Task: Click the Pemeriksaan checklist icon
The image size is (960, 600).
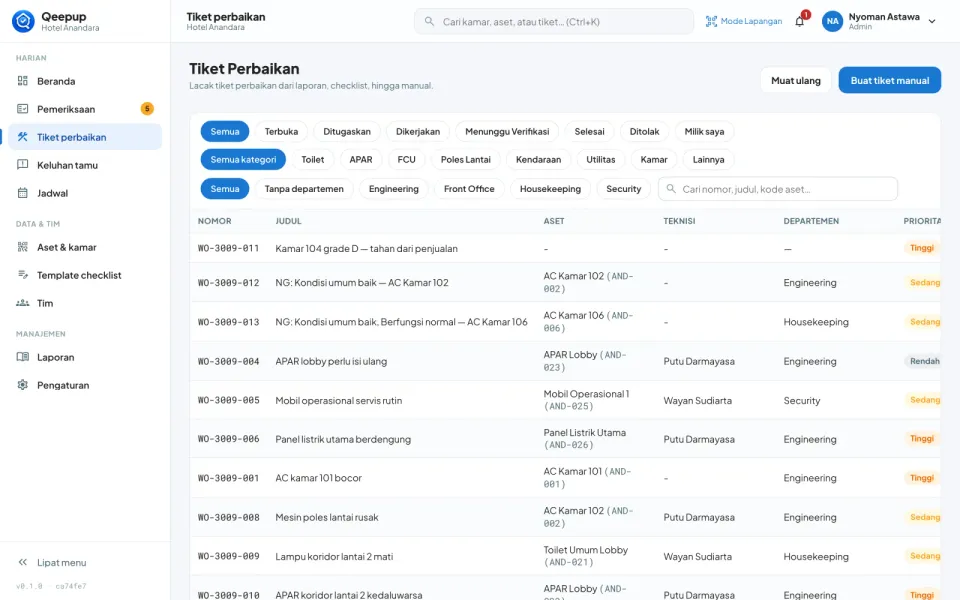Action: (23, 109)
